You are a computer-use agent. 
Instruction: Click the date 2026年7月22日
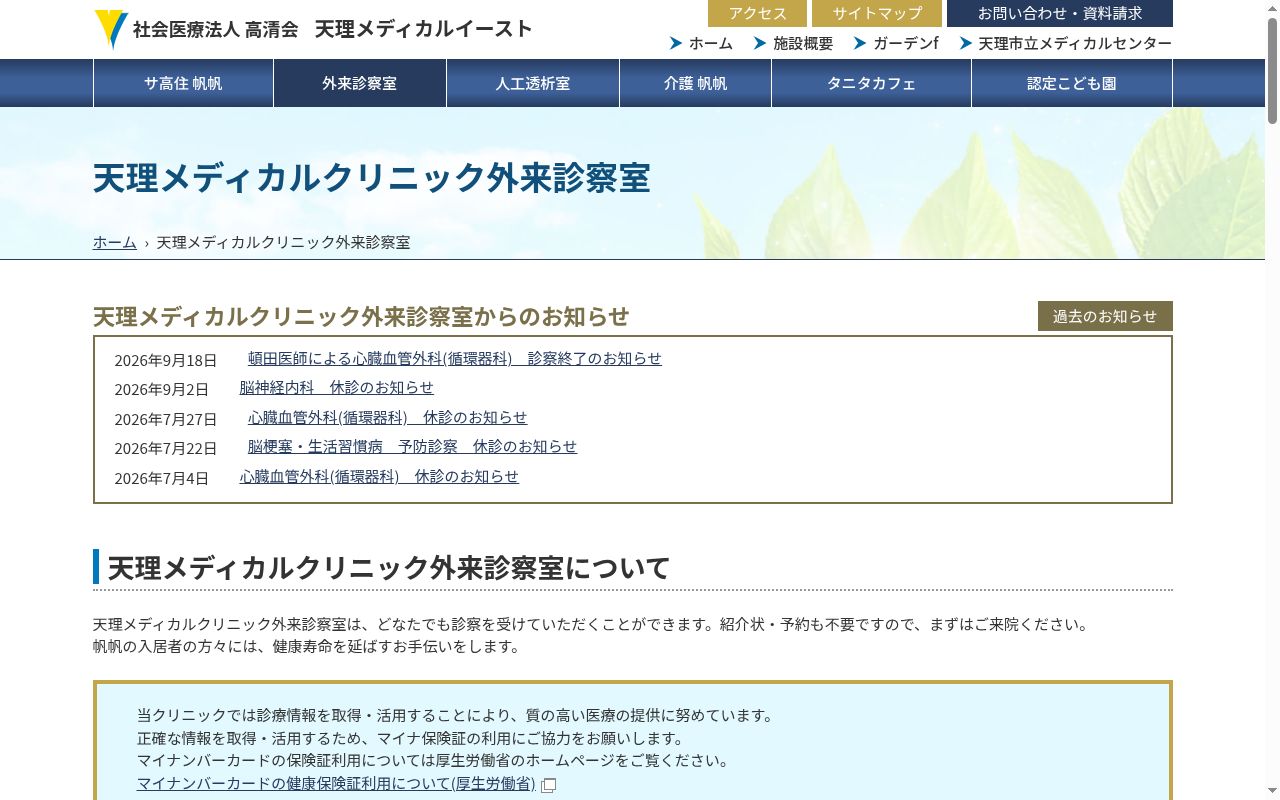click(x=165, y=448)
